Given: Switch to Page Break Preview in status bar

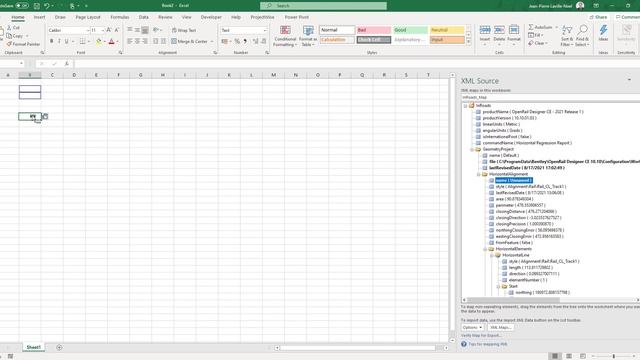Looking at the screenshot, I should point(582,356).
